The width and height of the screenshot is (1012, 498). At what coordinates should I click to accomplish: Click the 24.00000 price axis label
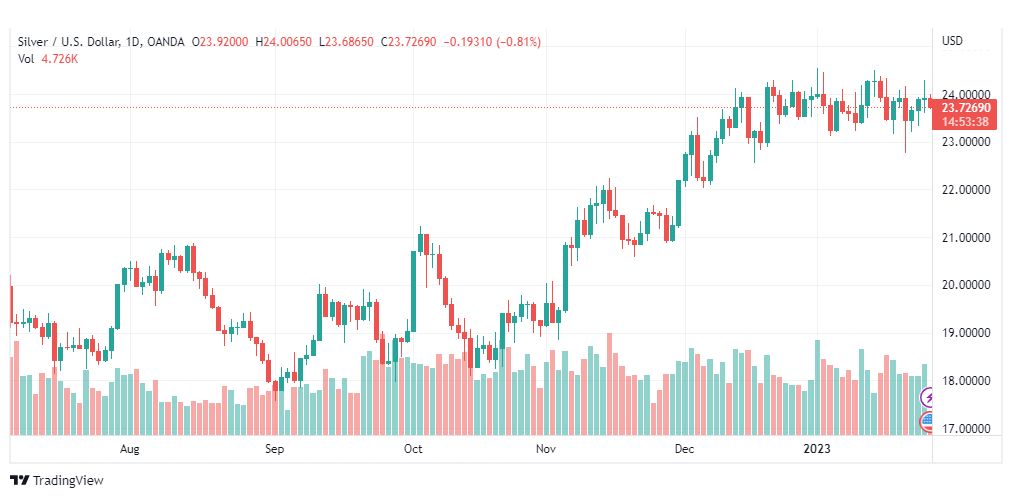(966, 94)
